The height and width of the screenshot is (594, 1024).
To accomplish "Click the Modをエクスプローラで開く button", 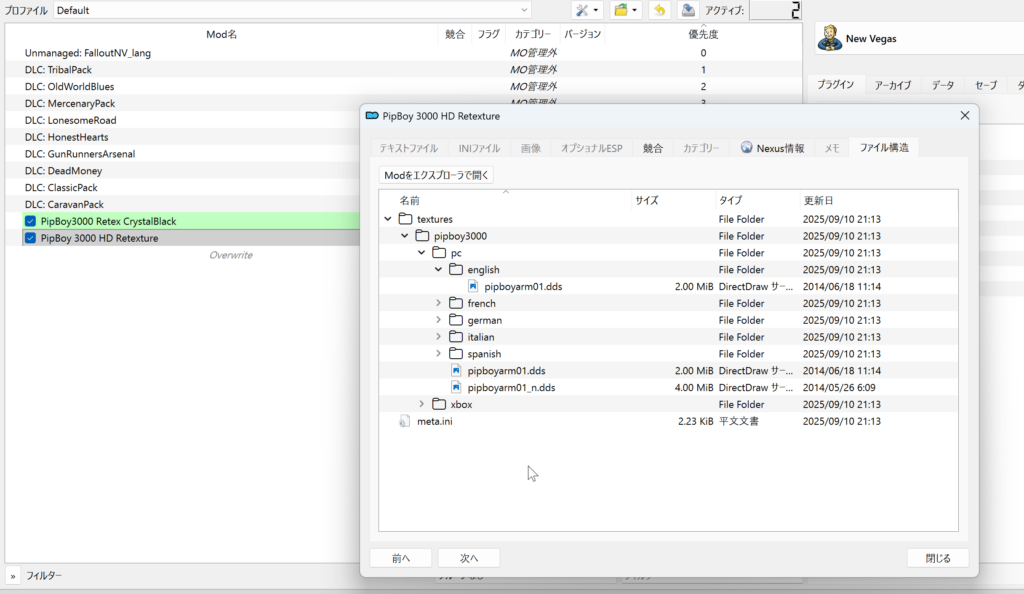I will pos(437,175).
